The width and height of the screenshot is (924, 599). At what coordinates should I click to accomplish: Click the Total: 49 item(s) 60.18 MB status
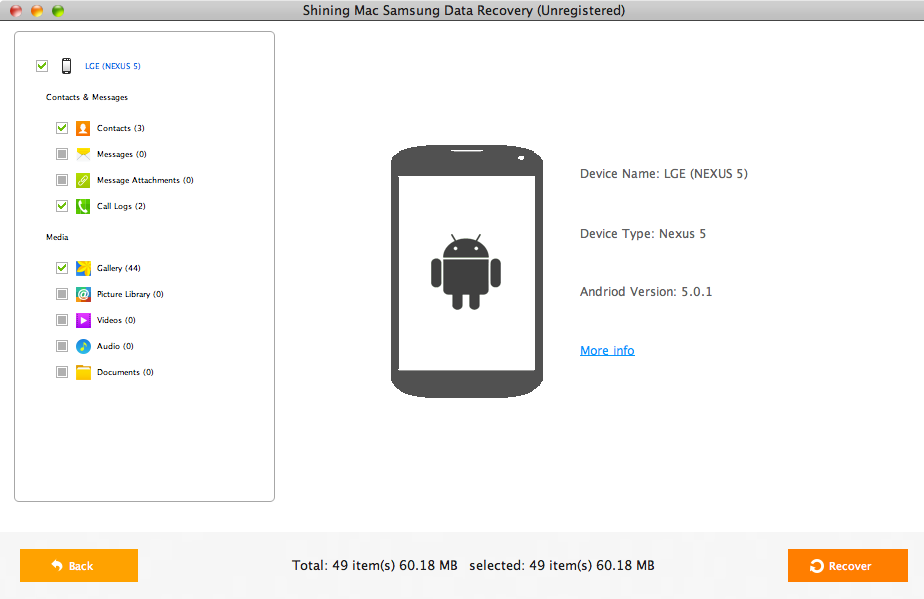tap(375, 565)
